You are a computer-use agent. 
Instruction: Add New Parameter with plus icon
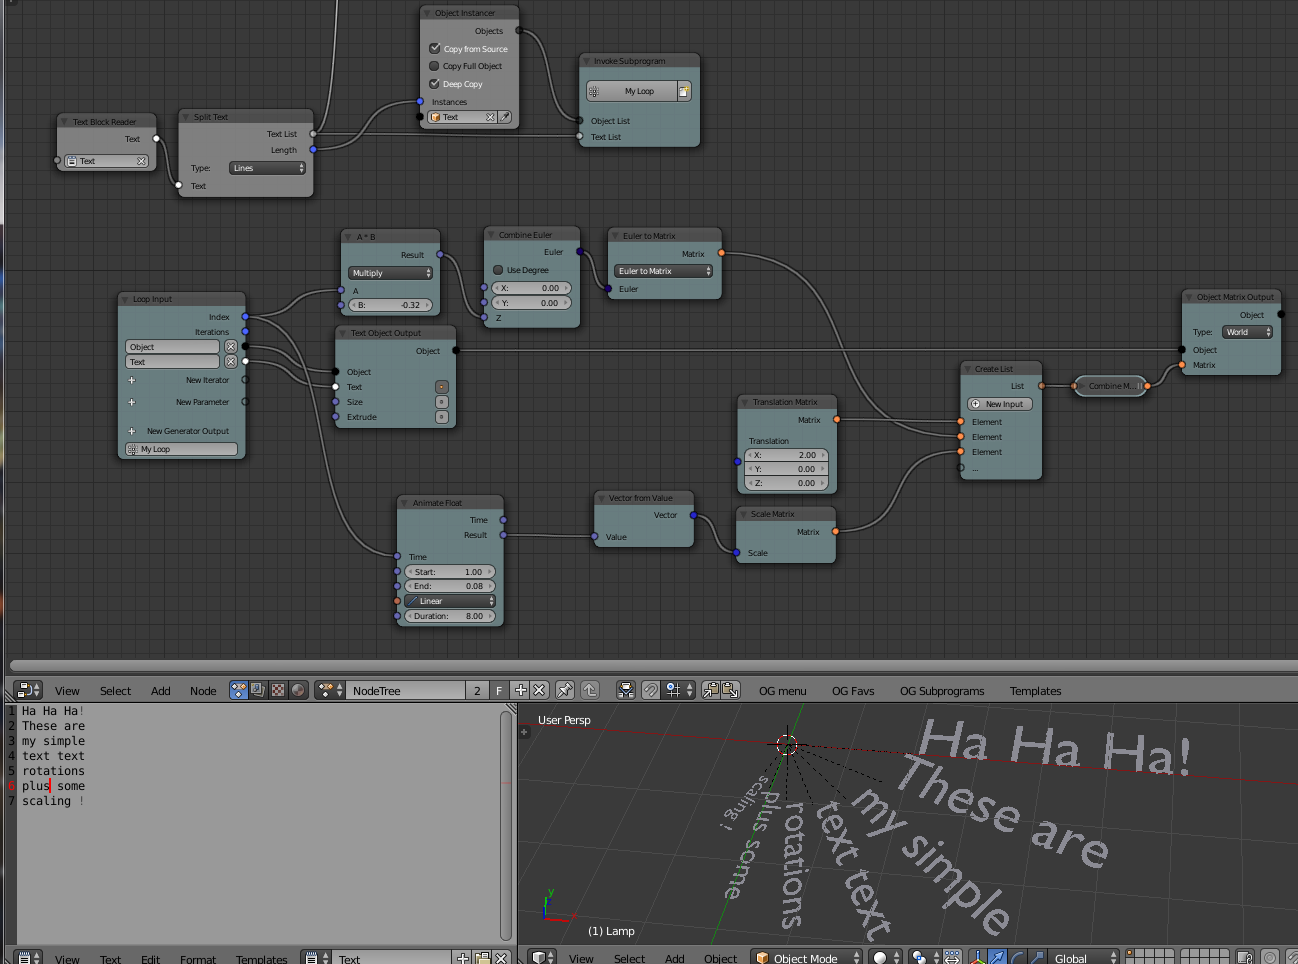coord(131,402)
